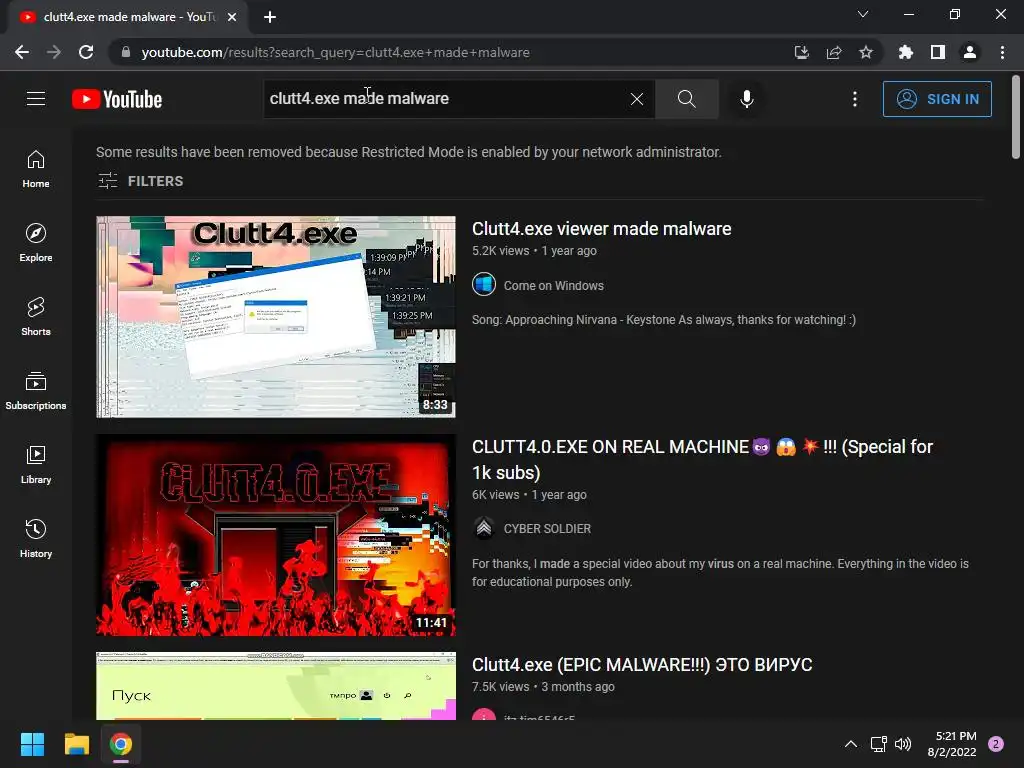
Task: Go back with the browser back arrow
Action: click(22, 52)
